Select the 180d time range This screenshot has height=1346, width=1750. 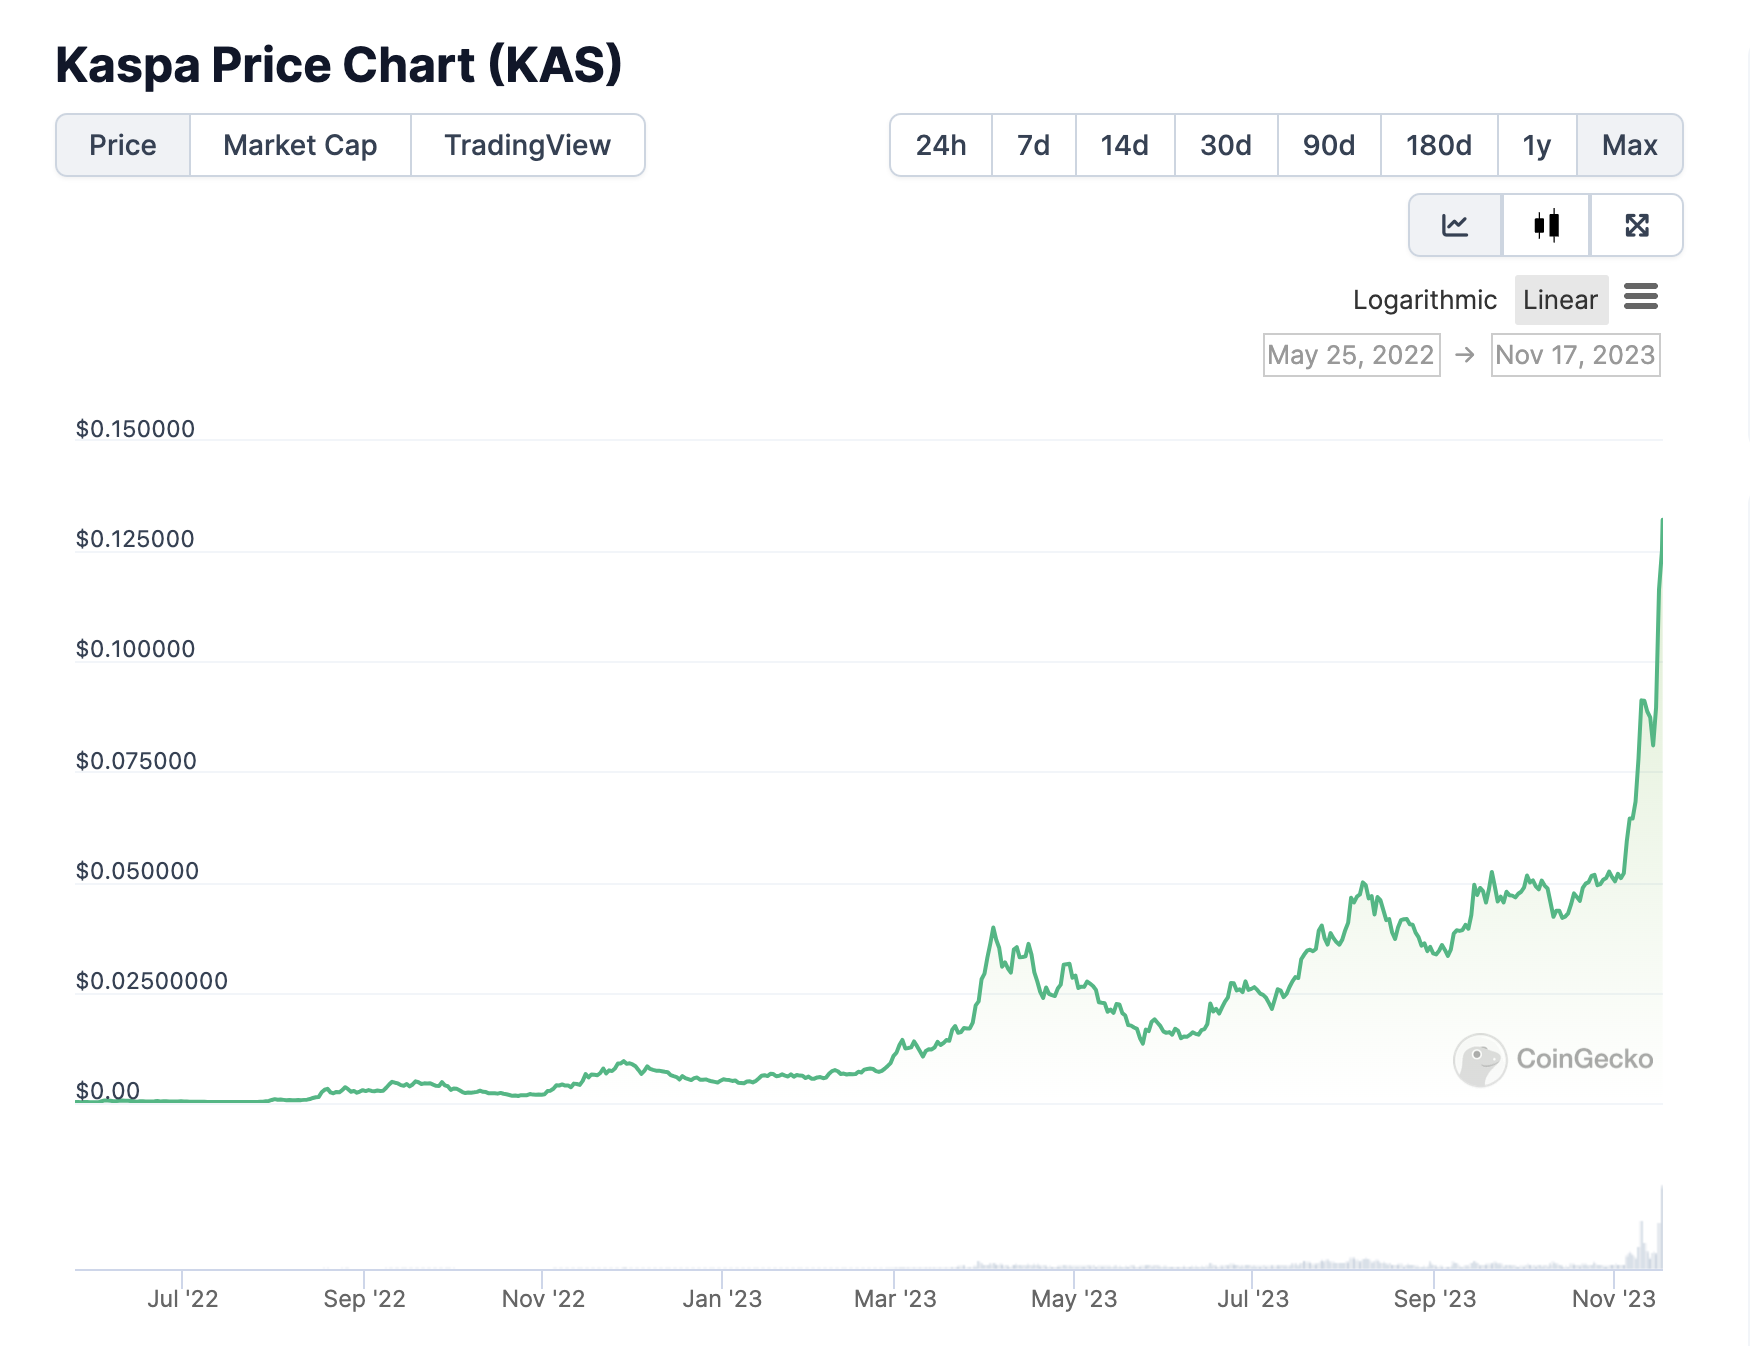(x=1438, y=145)
